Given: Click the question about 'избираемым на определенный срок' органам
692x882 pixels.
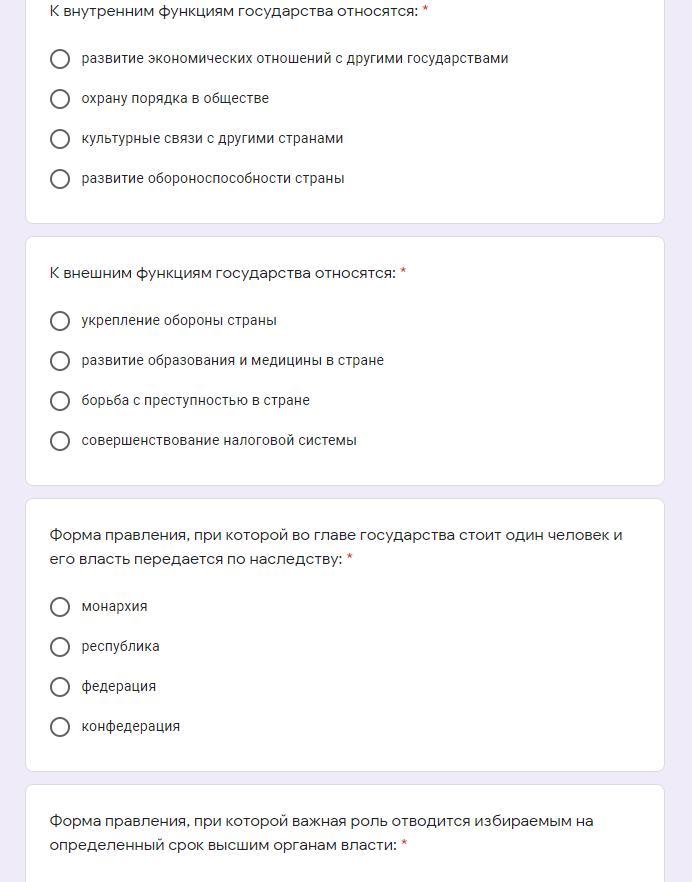Looking at the screenshot, I should [321, 832].
